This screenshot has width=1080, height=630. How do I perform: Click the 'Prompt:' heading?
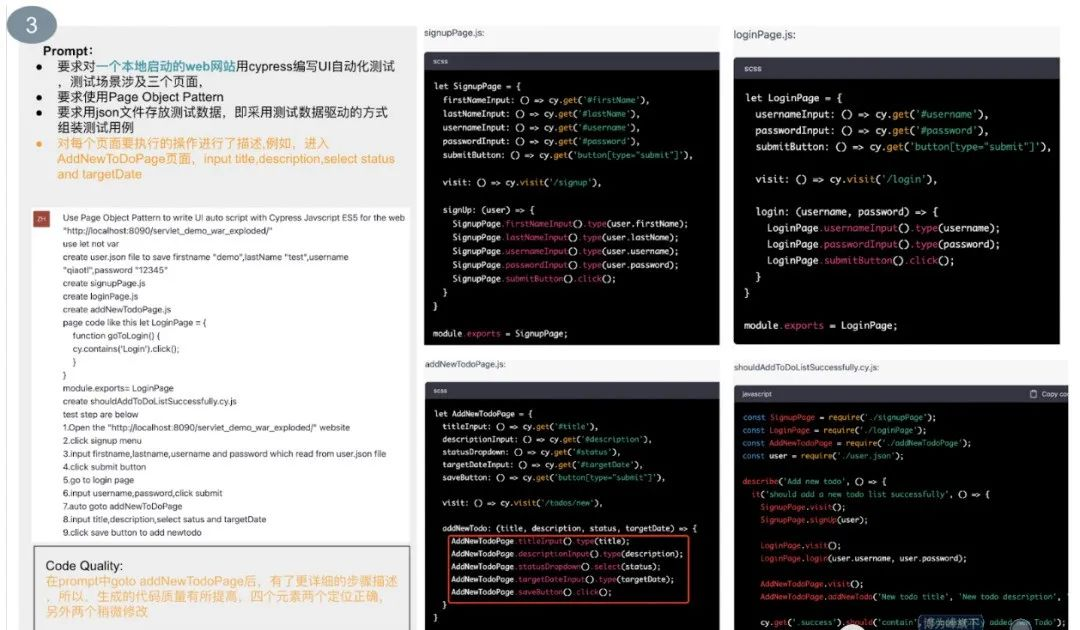tap(68, 51)
